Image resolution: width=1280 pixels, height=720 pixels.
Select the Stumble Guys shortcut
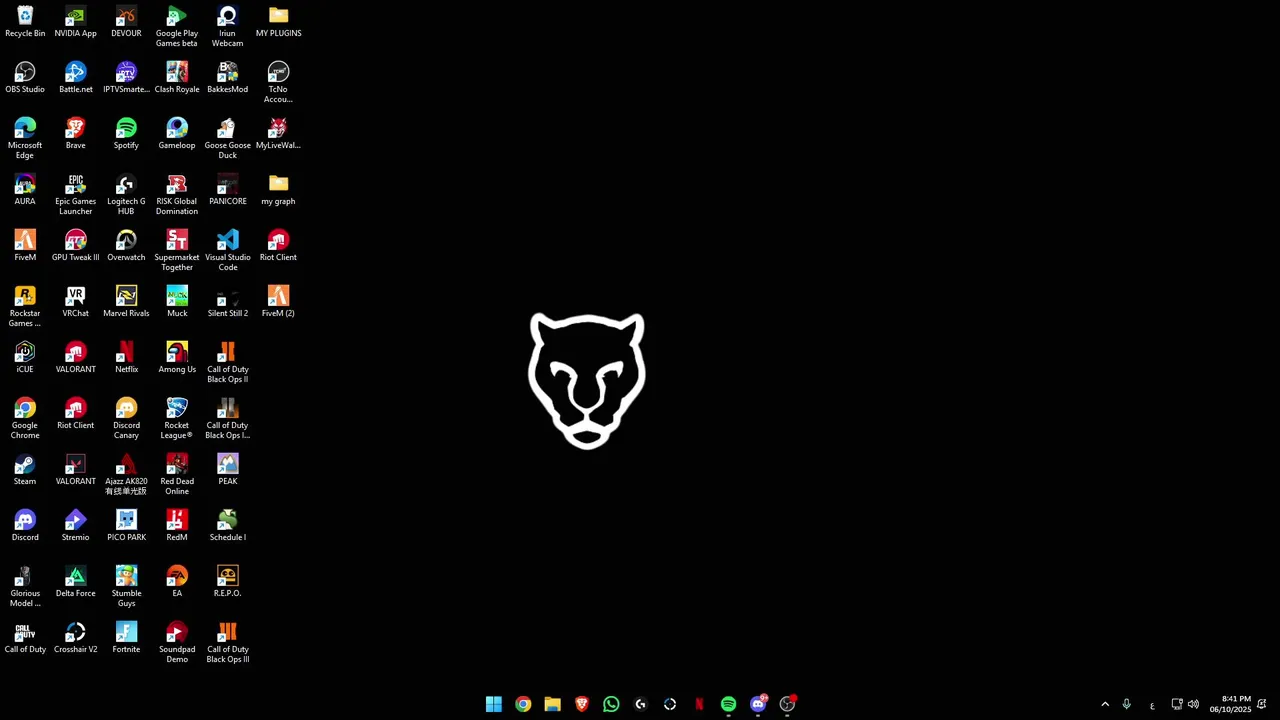click(126, 586)
